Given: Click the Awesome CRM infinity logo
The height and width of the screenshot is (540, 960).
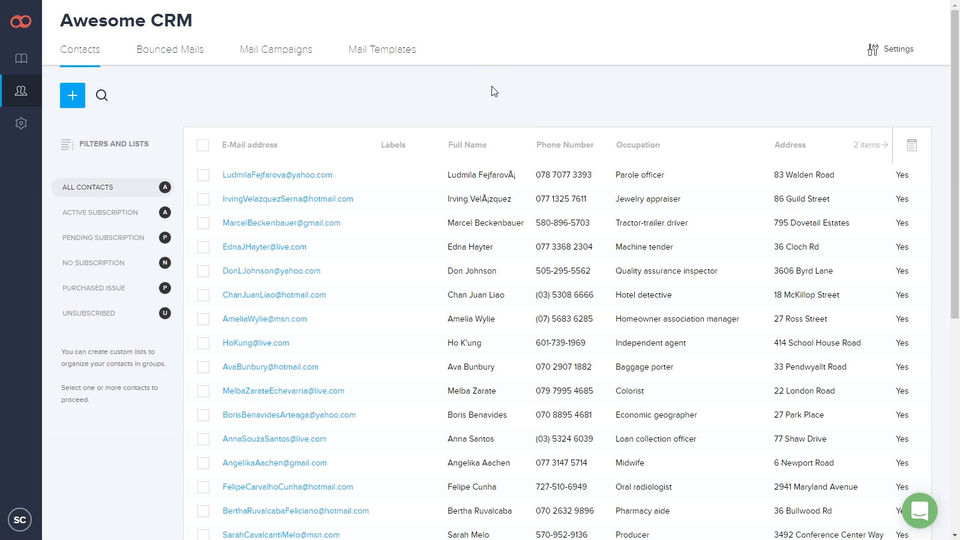Looking at the screenshot, I should tap(21, 22).
